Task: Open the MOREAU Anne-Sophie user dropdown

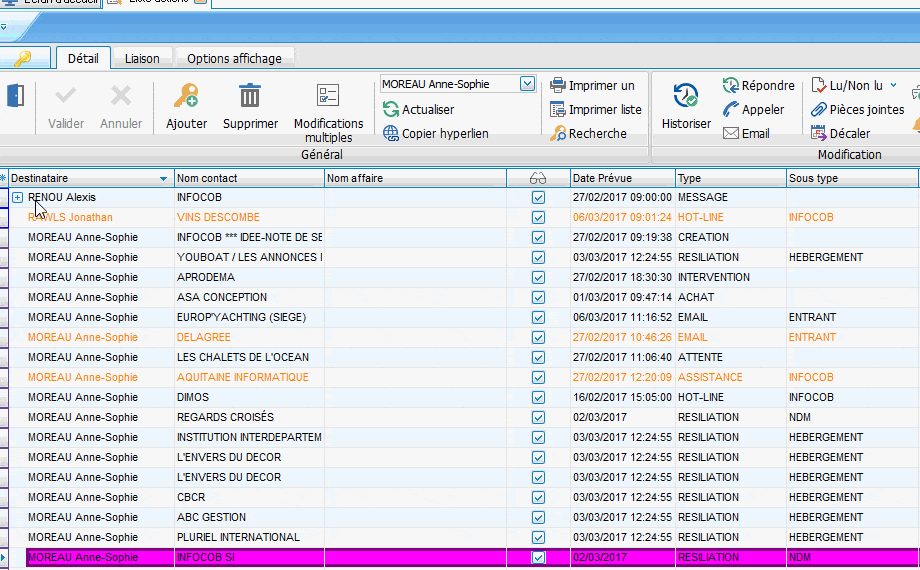Action: coord(527,85)
